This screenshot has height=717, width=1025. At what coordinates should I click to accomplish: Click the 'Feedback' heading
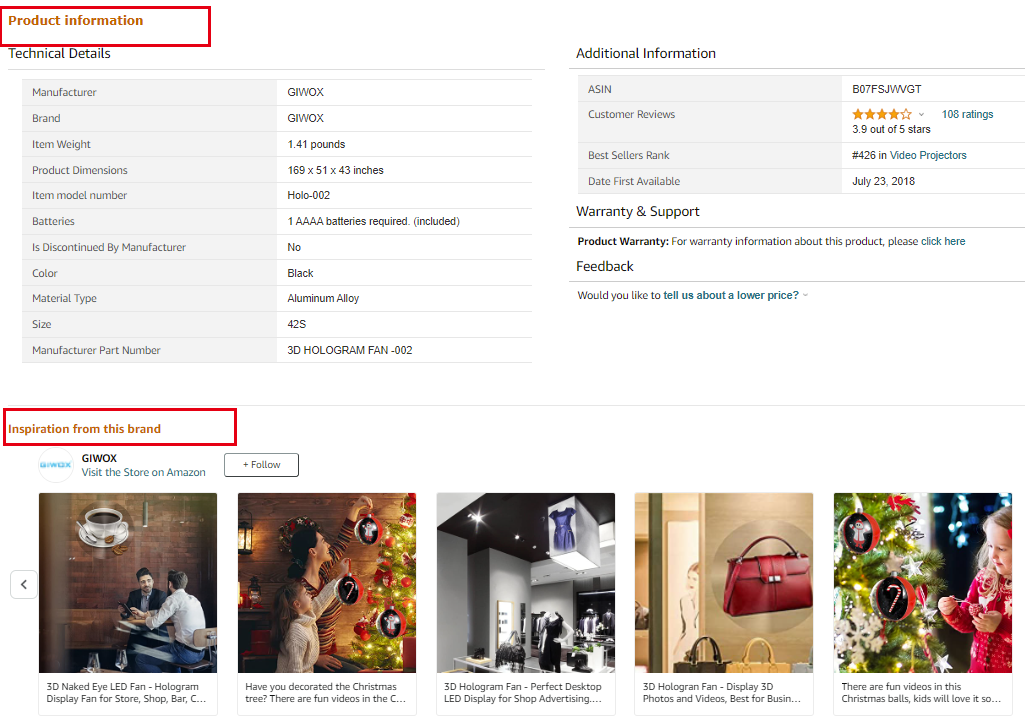(605, 267)
